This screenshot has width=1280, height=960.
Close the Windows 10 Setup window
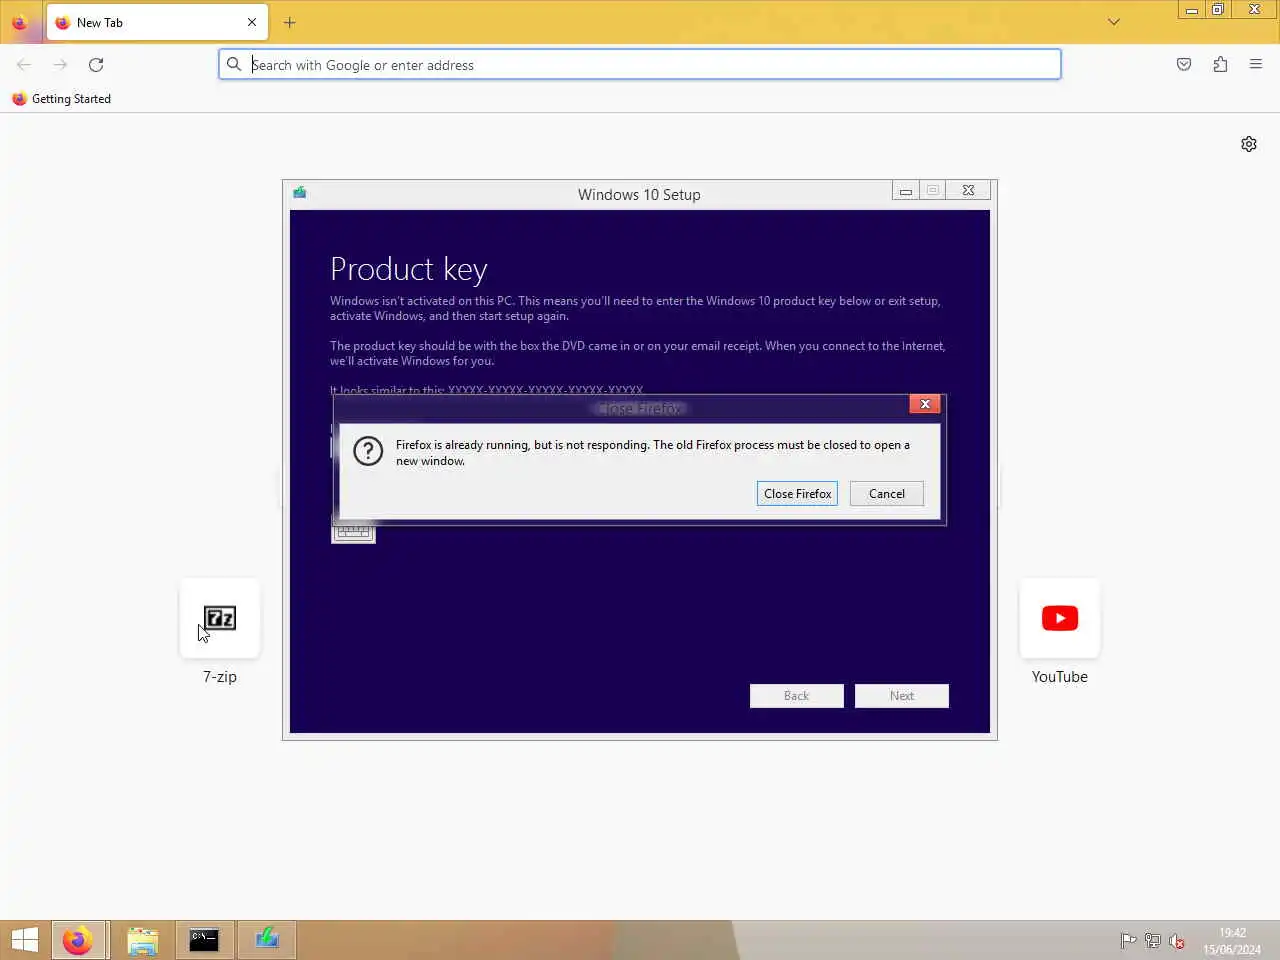(968, 190)
